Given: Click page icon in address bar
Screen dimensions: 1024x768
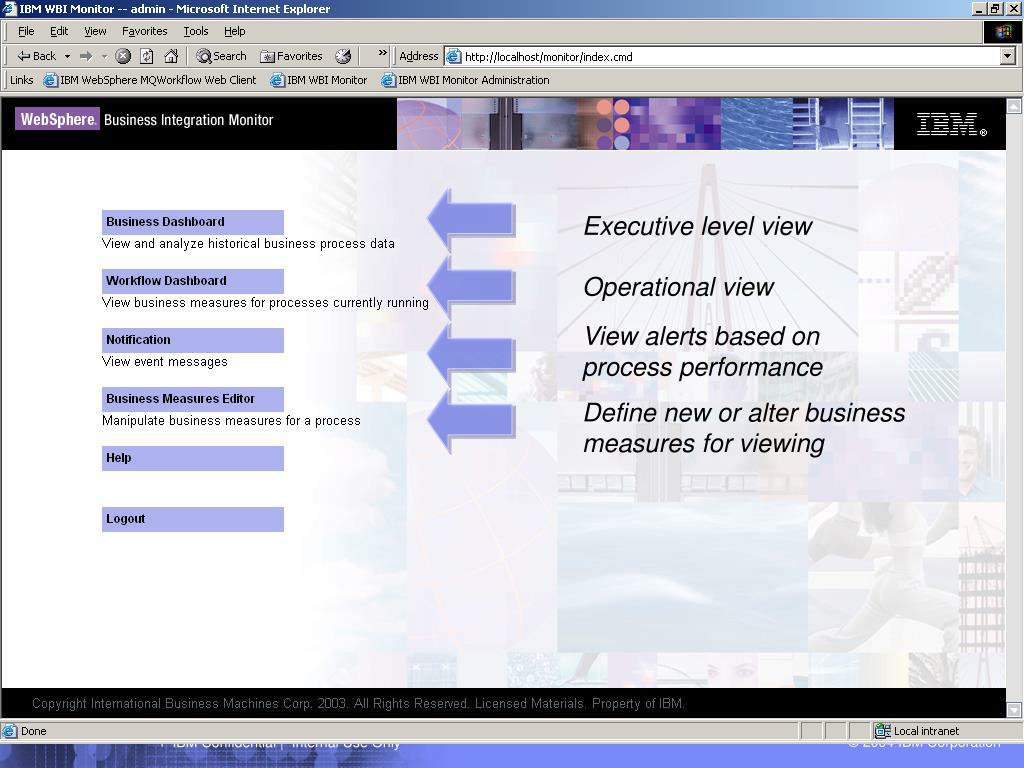Looking at the screenshot, I should coord(453,57).
